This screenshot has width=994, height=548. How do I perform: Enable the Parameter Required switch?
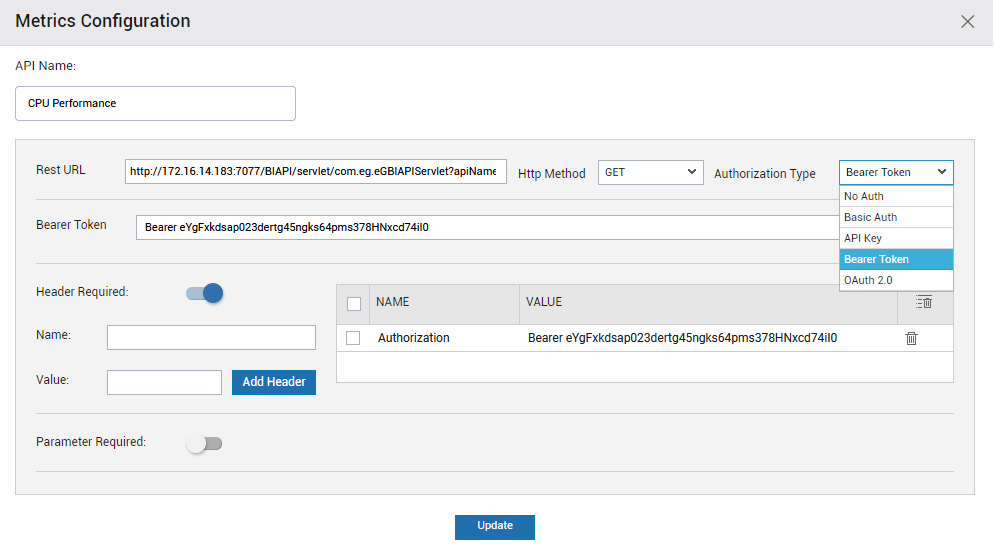(x=204, y=443)
